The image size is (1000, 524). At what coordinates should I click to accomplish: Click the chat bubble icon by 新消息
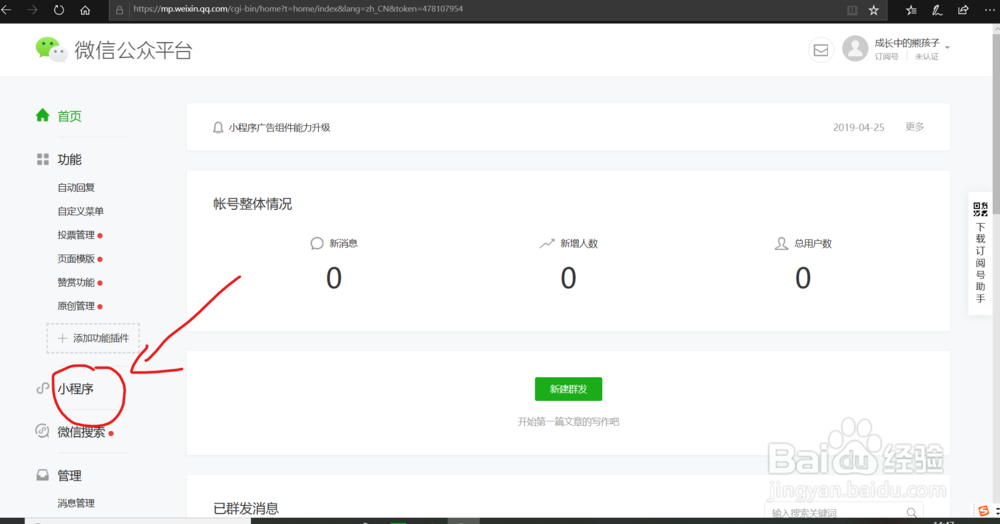pos(317,244)
